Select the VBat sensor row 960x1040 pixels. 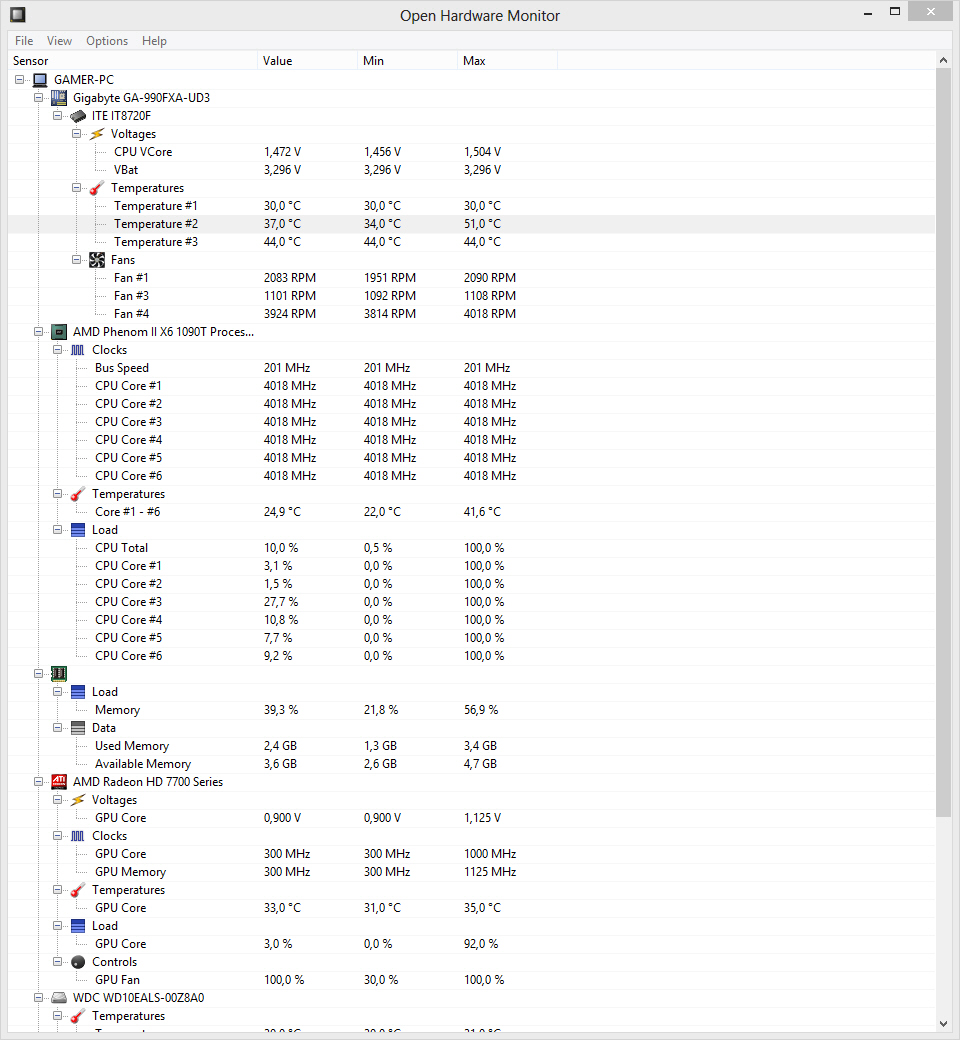click(x=472, y=170)
